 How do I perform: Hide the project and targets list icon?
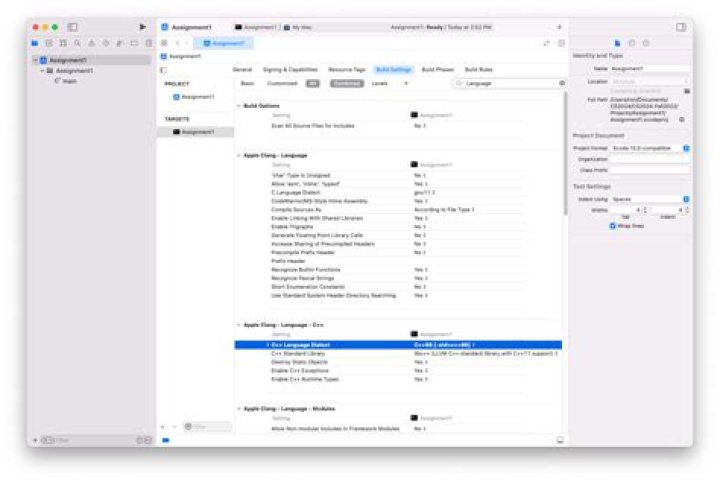click(x=163, y=70)
